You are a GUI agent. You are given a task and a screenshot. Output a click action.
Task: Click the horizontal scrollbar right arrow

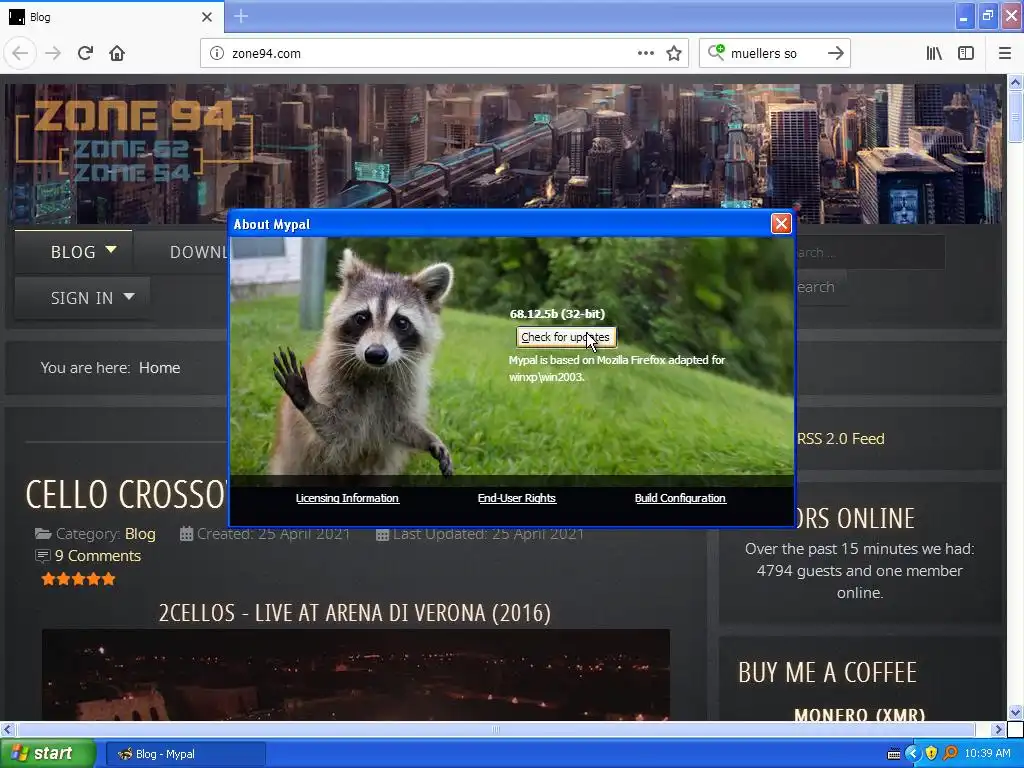tap(998, 729)
